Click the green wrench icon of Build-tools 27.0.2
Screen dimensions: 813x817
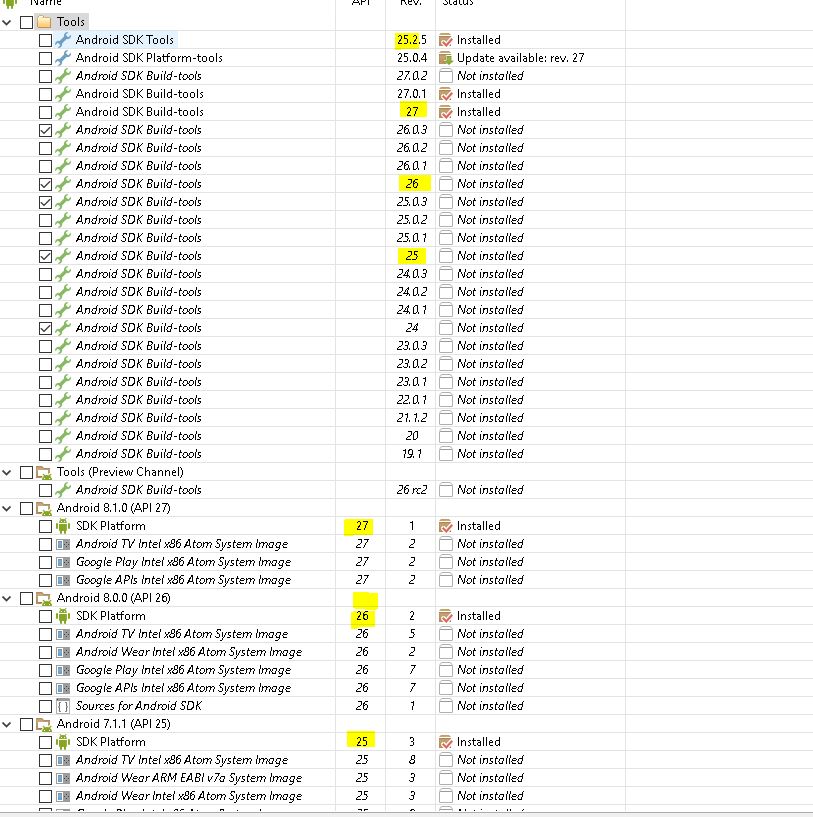[63, 76]
